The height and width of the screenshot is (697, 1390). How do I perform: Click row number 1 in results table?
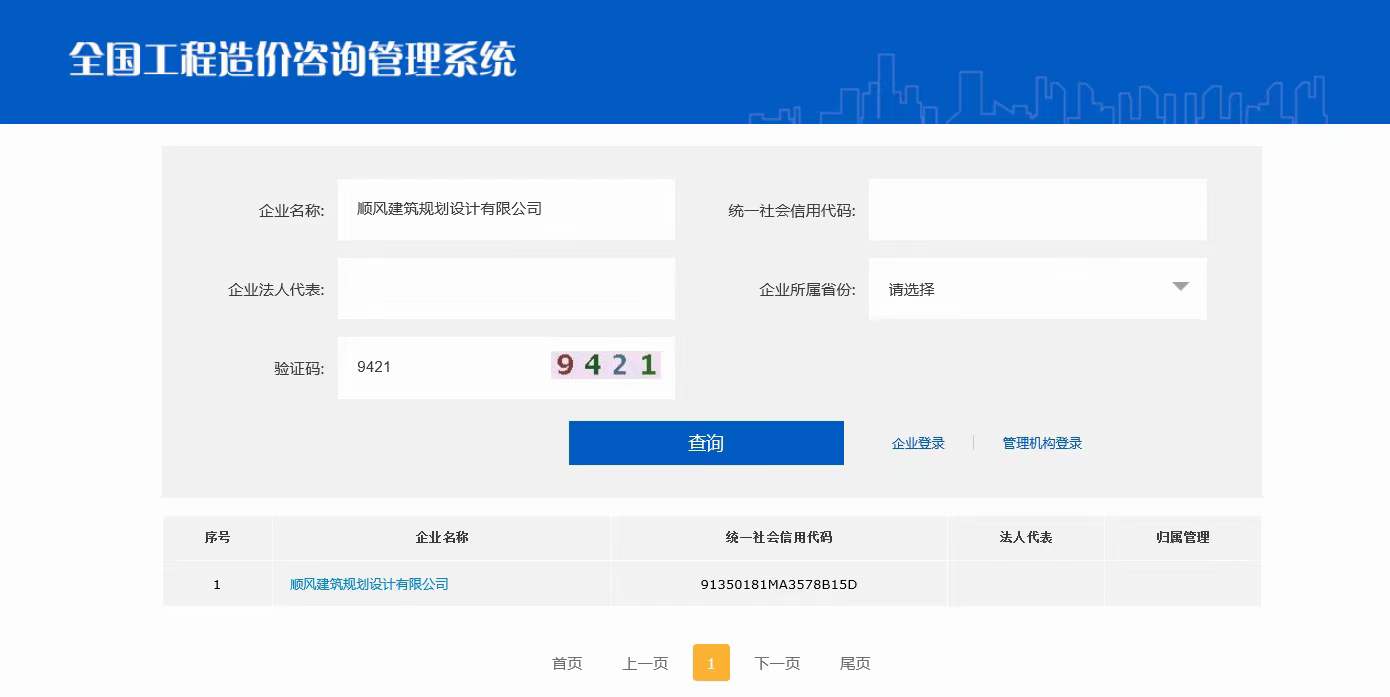(217, 584)
